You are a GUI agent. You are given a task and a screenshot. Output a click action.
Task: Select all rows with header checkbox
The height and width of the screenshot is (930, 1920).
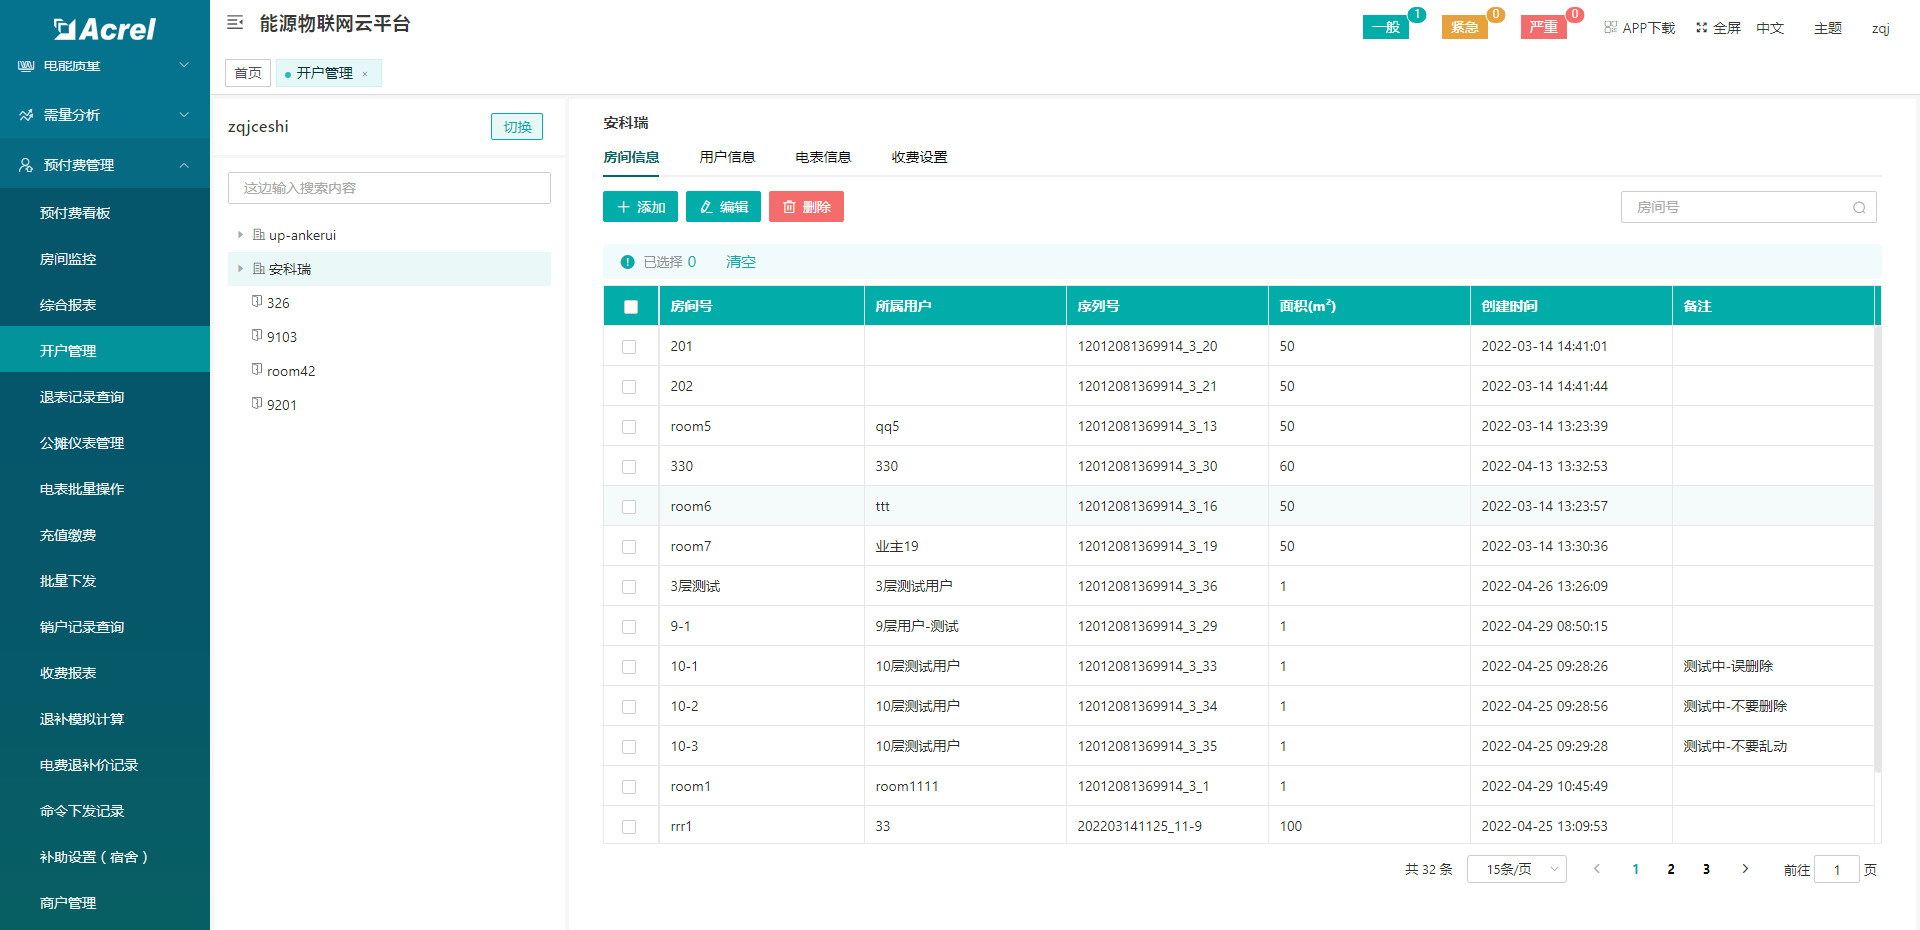(x=631, y=307)
